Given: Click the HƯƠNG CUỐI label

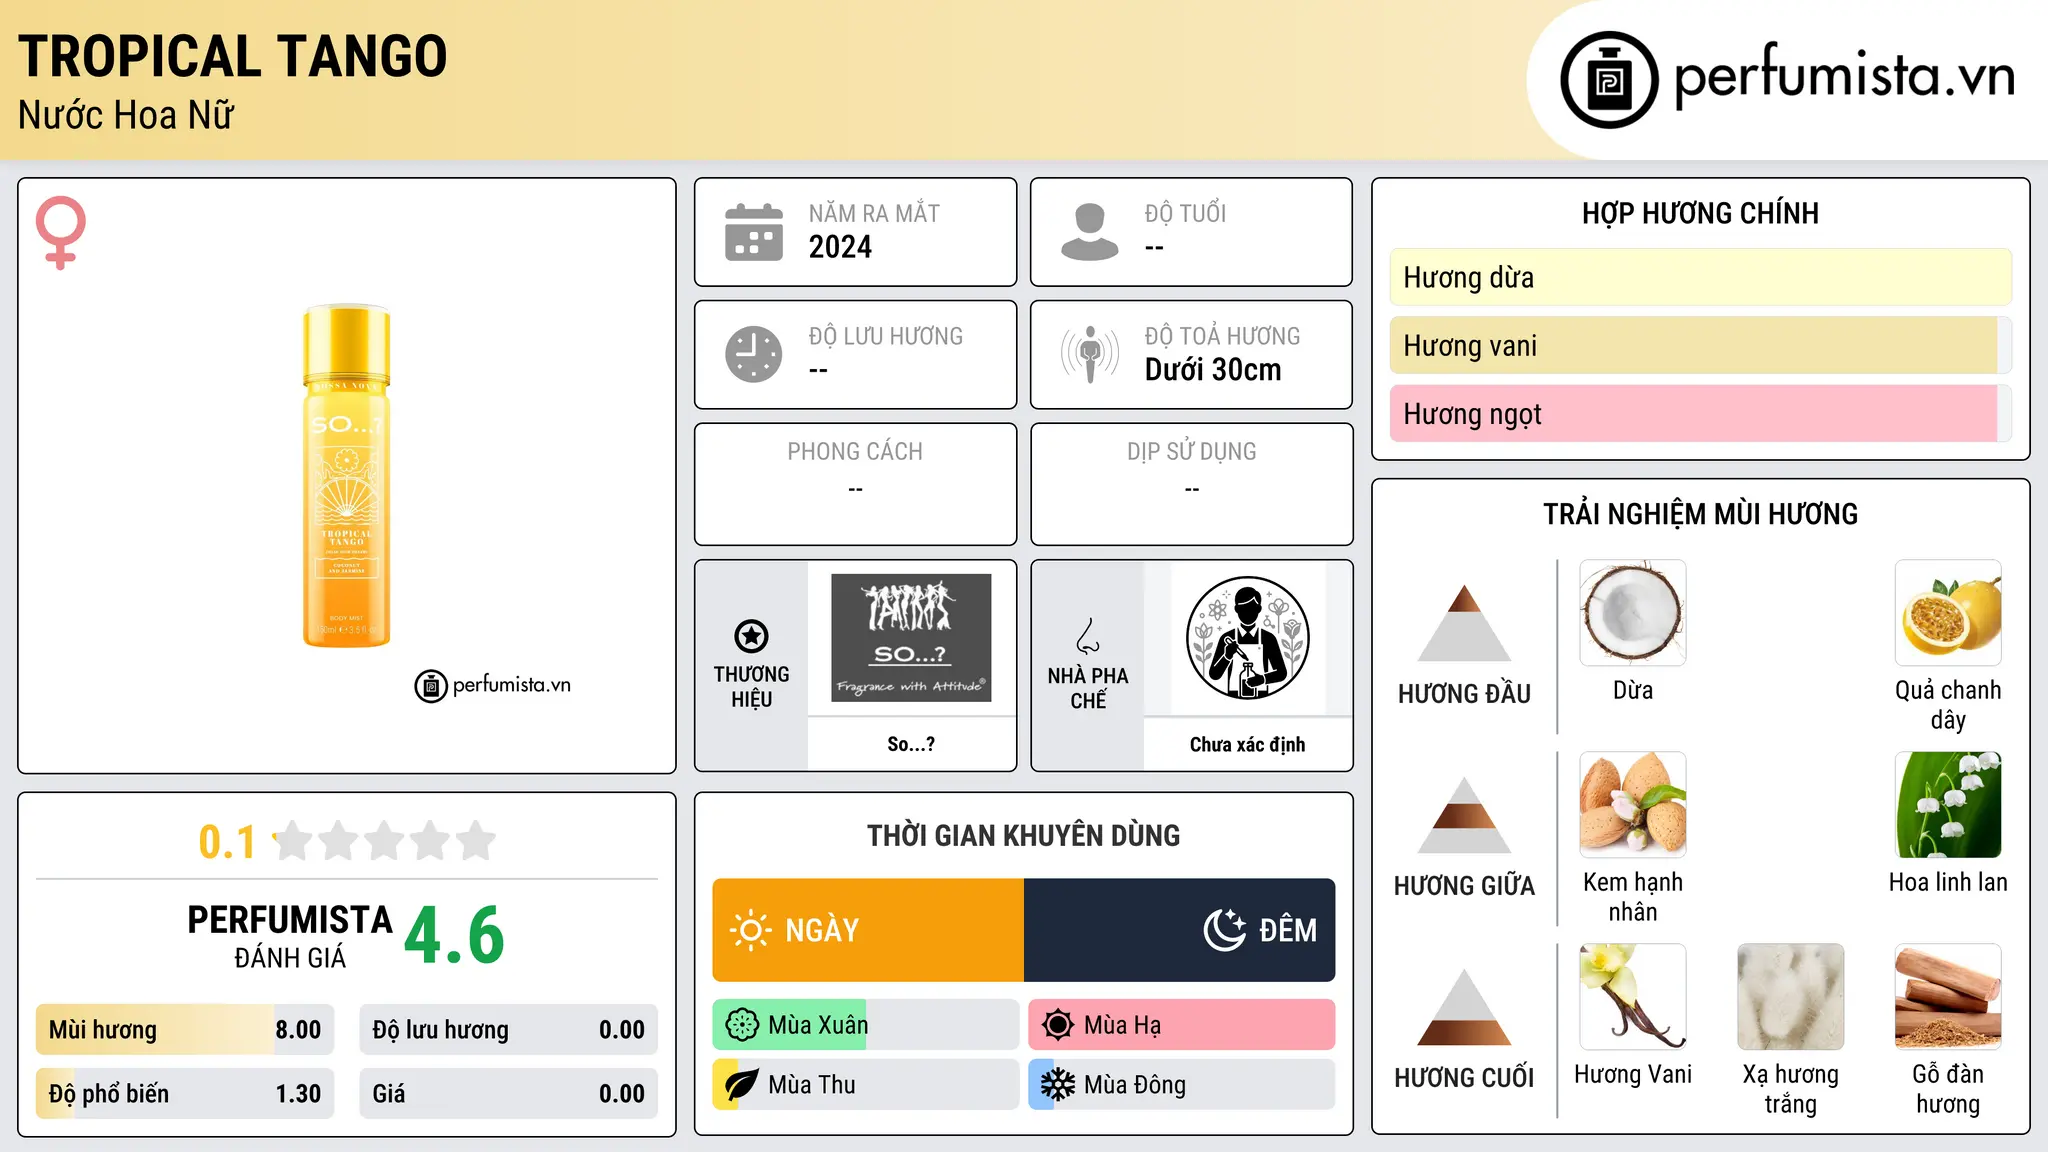Looking at the screenshot, I should pyautogui.click(x=1465, y=1078).
